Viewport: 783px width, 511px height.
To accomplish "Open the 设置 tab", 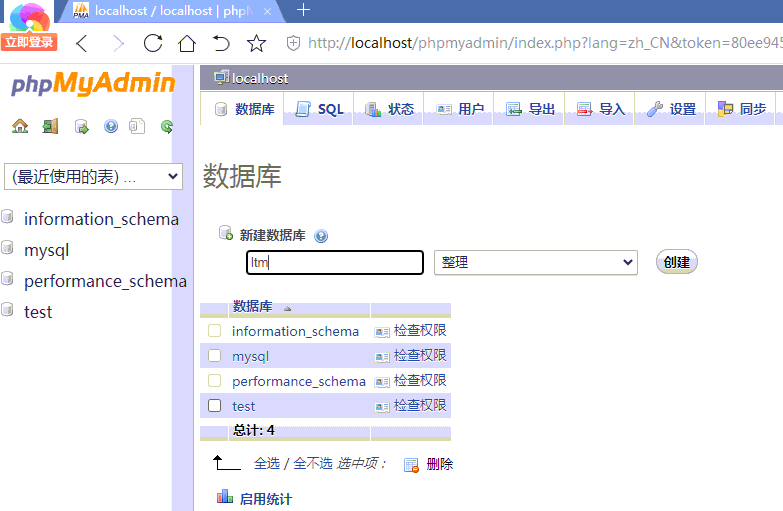I will coord(670,109).
